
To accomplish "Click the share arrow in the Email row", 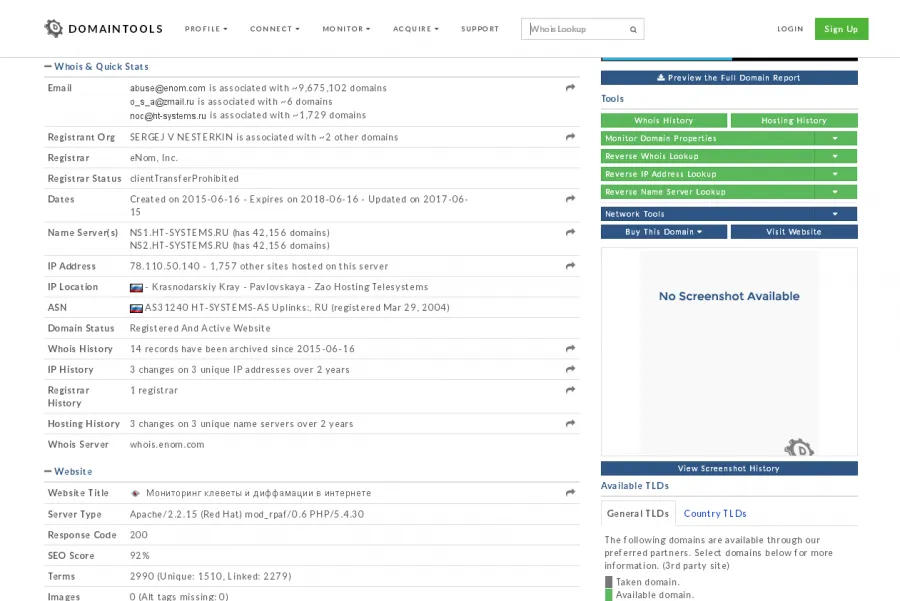I will coord(570,88).
